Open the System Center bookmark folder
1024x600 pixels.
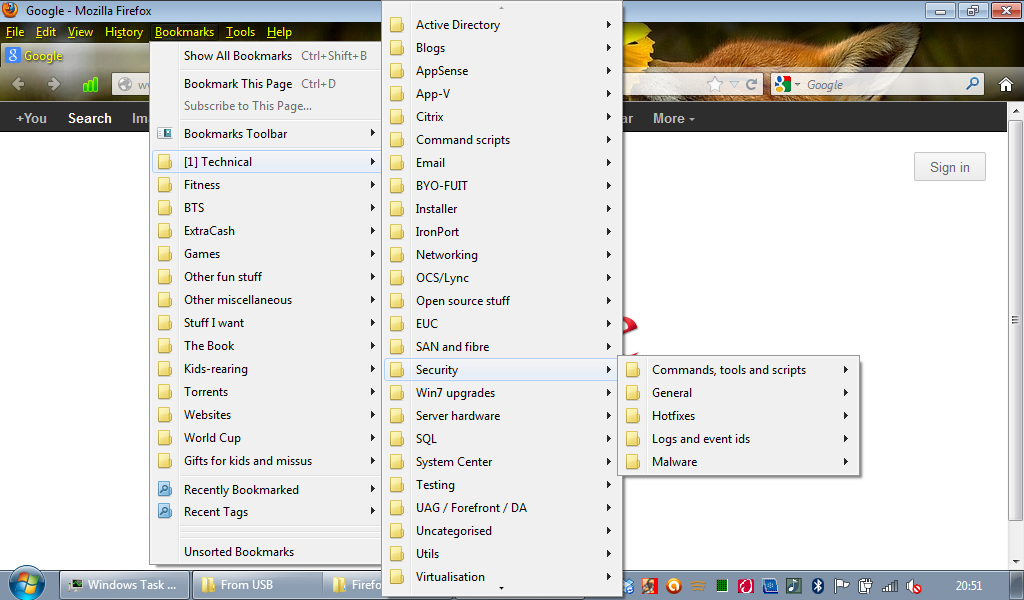[x=502, y=462]
